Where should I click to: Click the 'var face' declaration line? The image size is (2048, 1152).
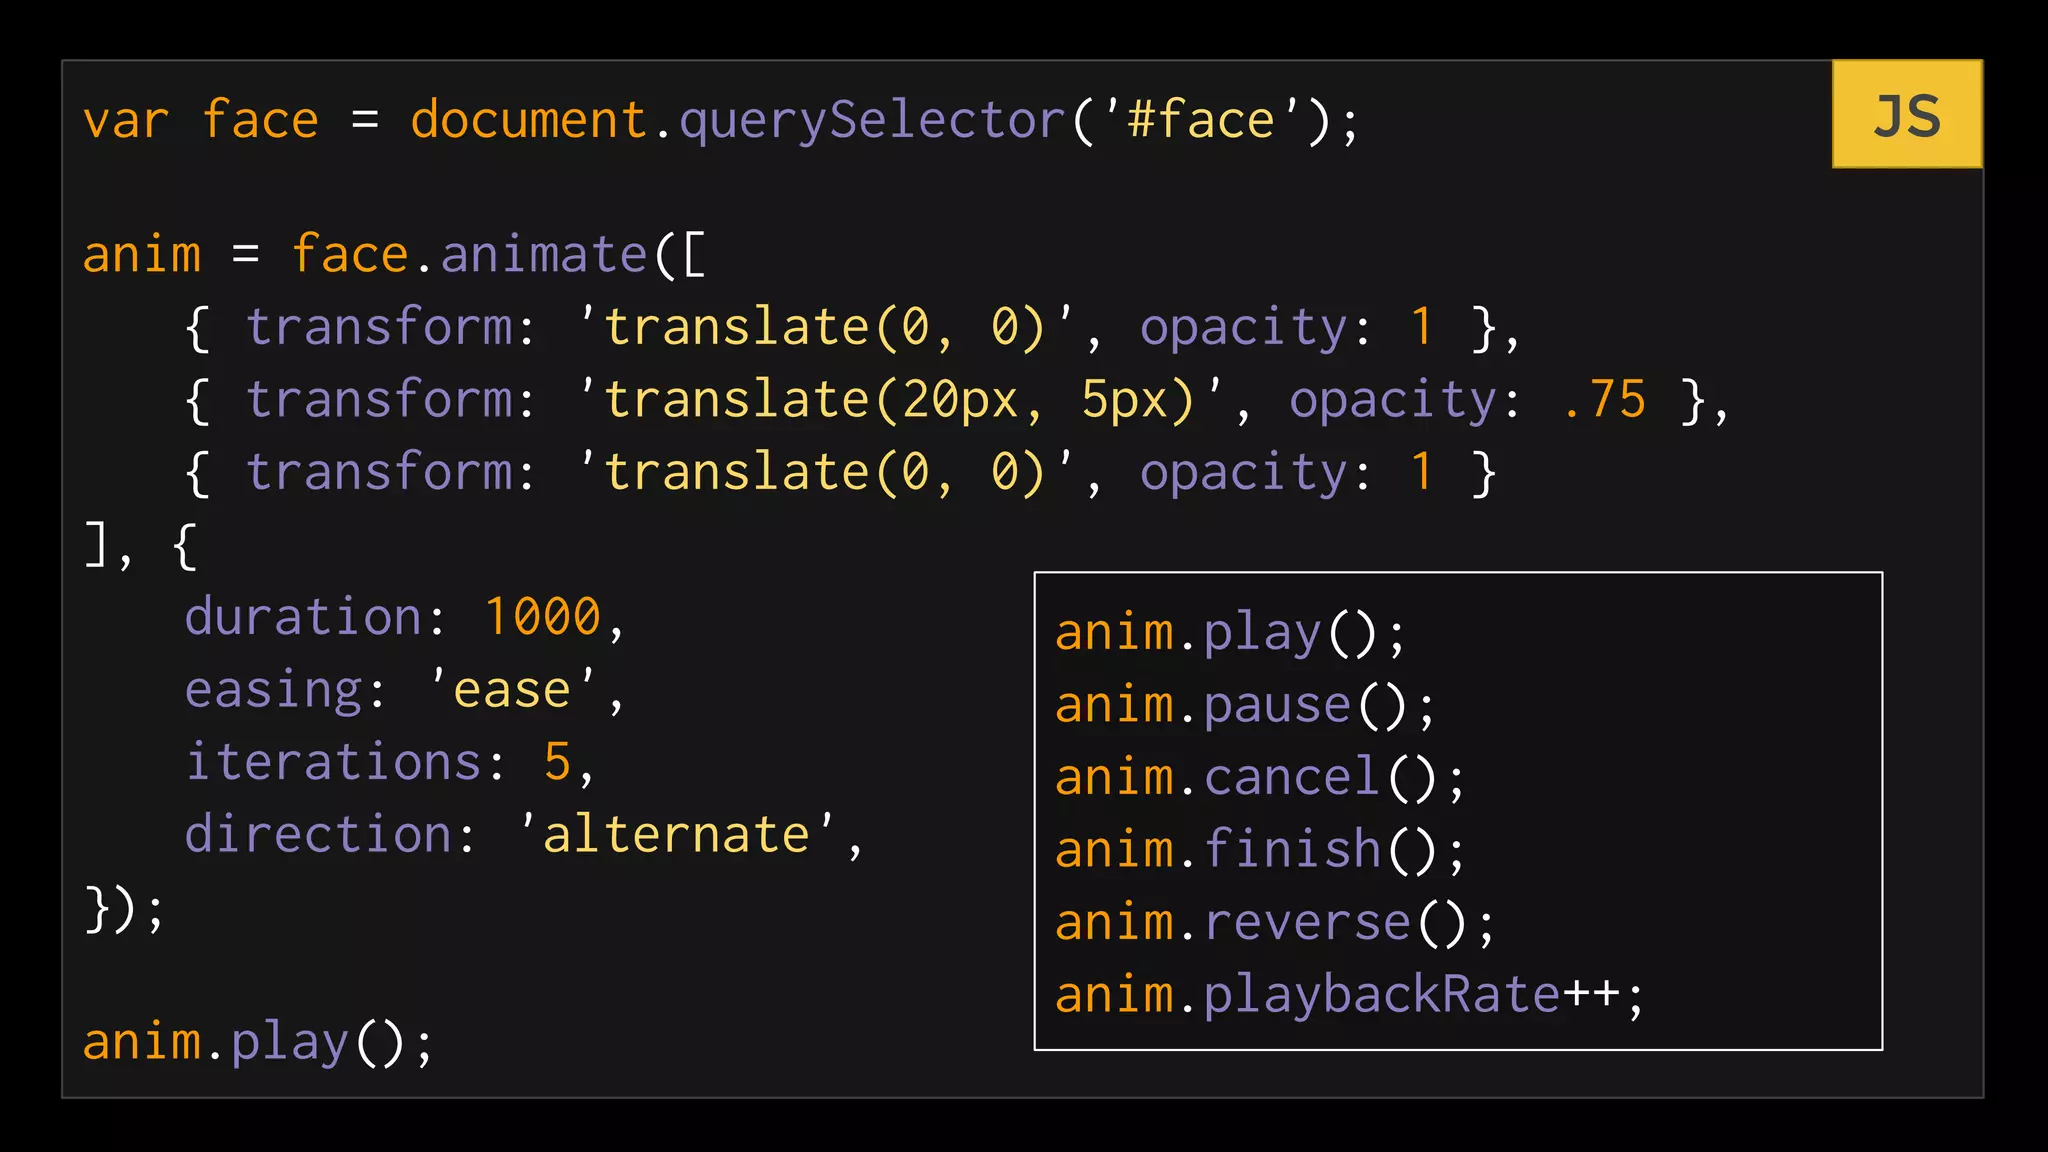pos(721,121)
